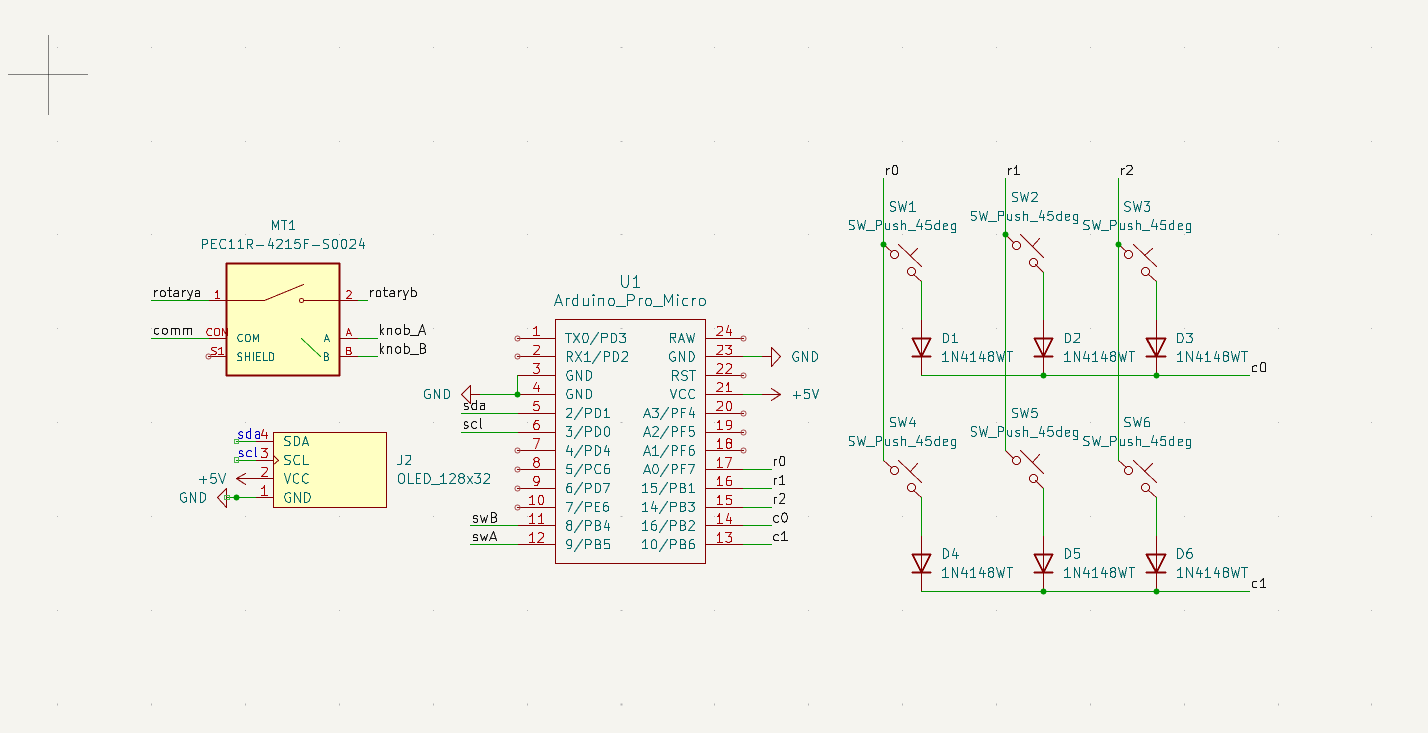Select the D1 diode symbol
1428x733 pixels.
pyautogui.click(x=921, y=348)
